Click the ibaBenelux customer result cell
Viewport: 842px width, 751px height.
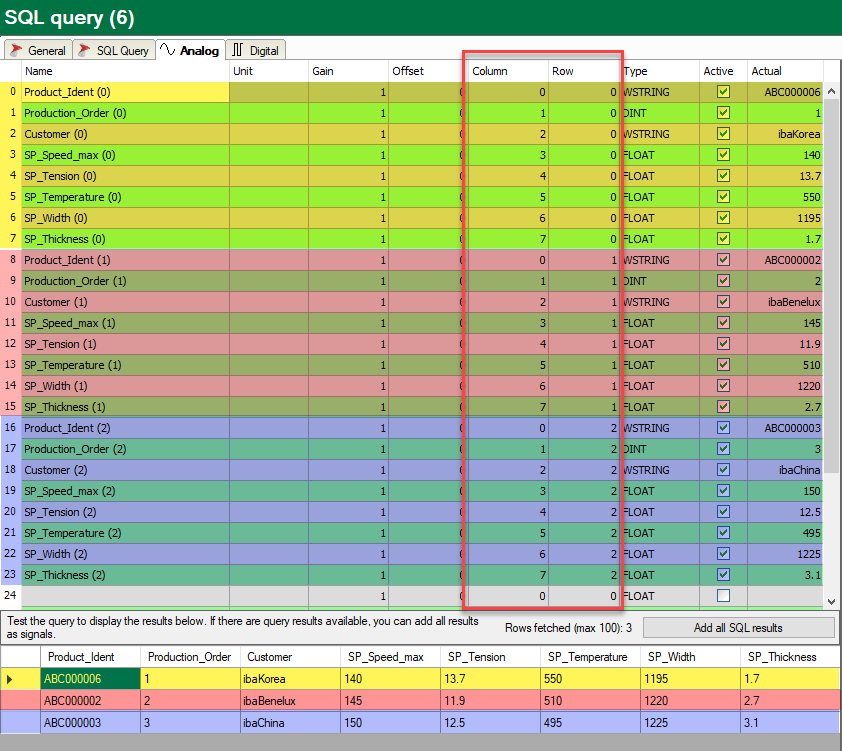tap(289, 701)
